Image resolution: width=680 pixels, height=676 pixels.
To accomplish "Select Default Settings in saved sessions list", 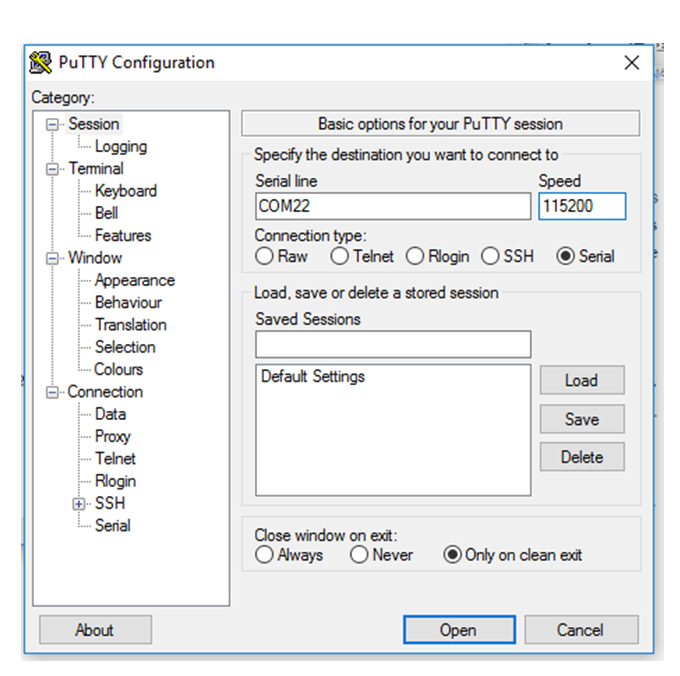I will (x=313, y=377).
